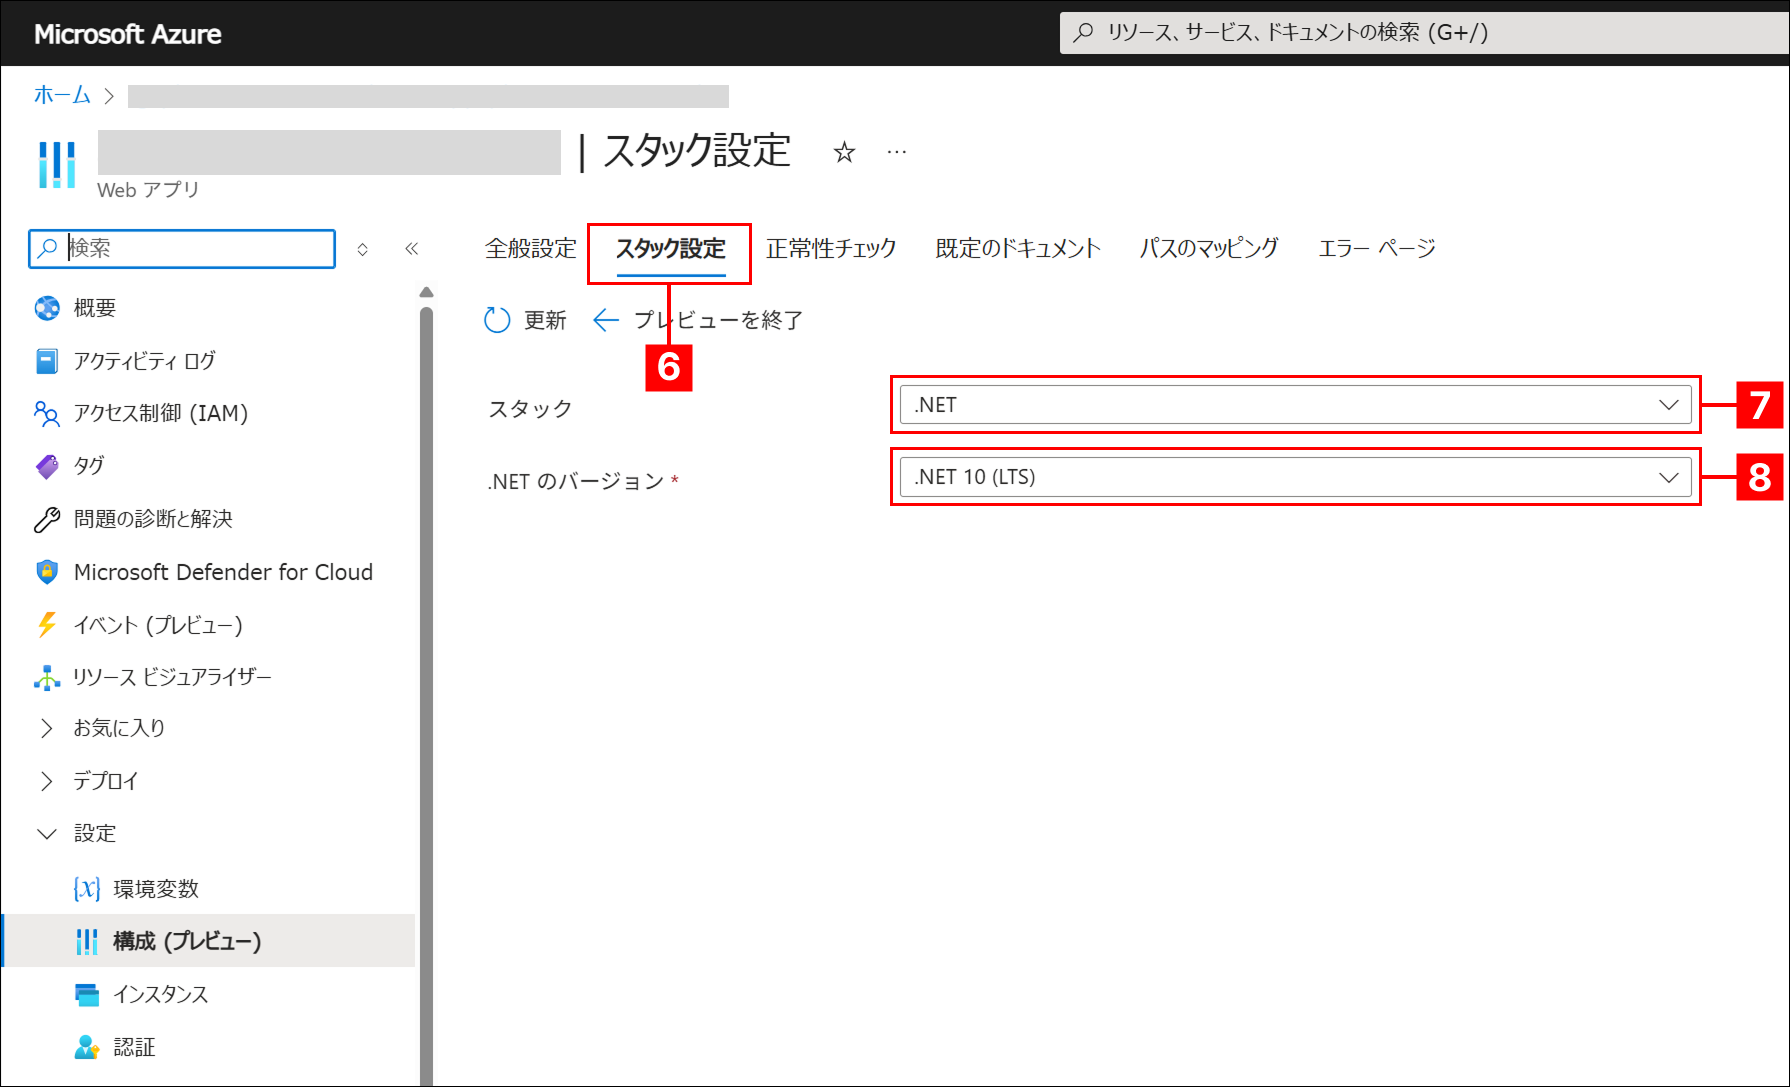
Task: Favorite this page with the star icon
Action: coord(845,152)
